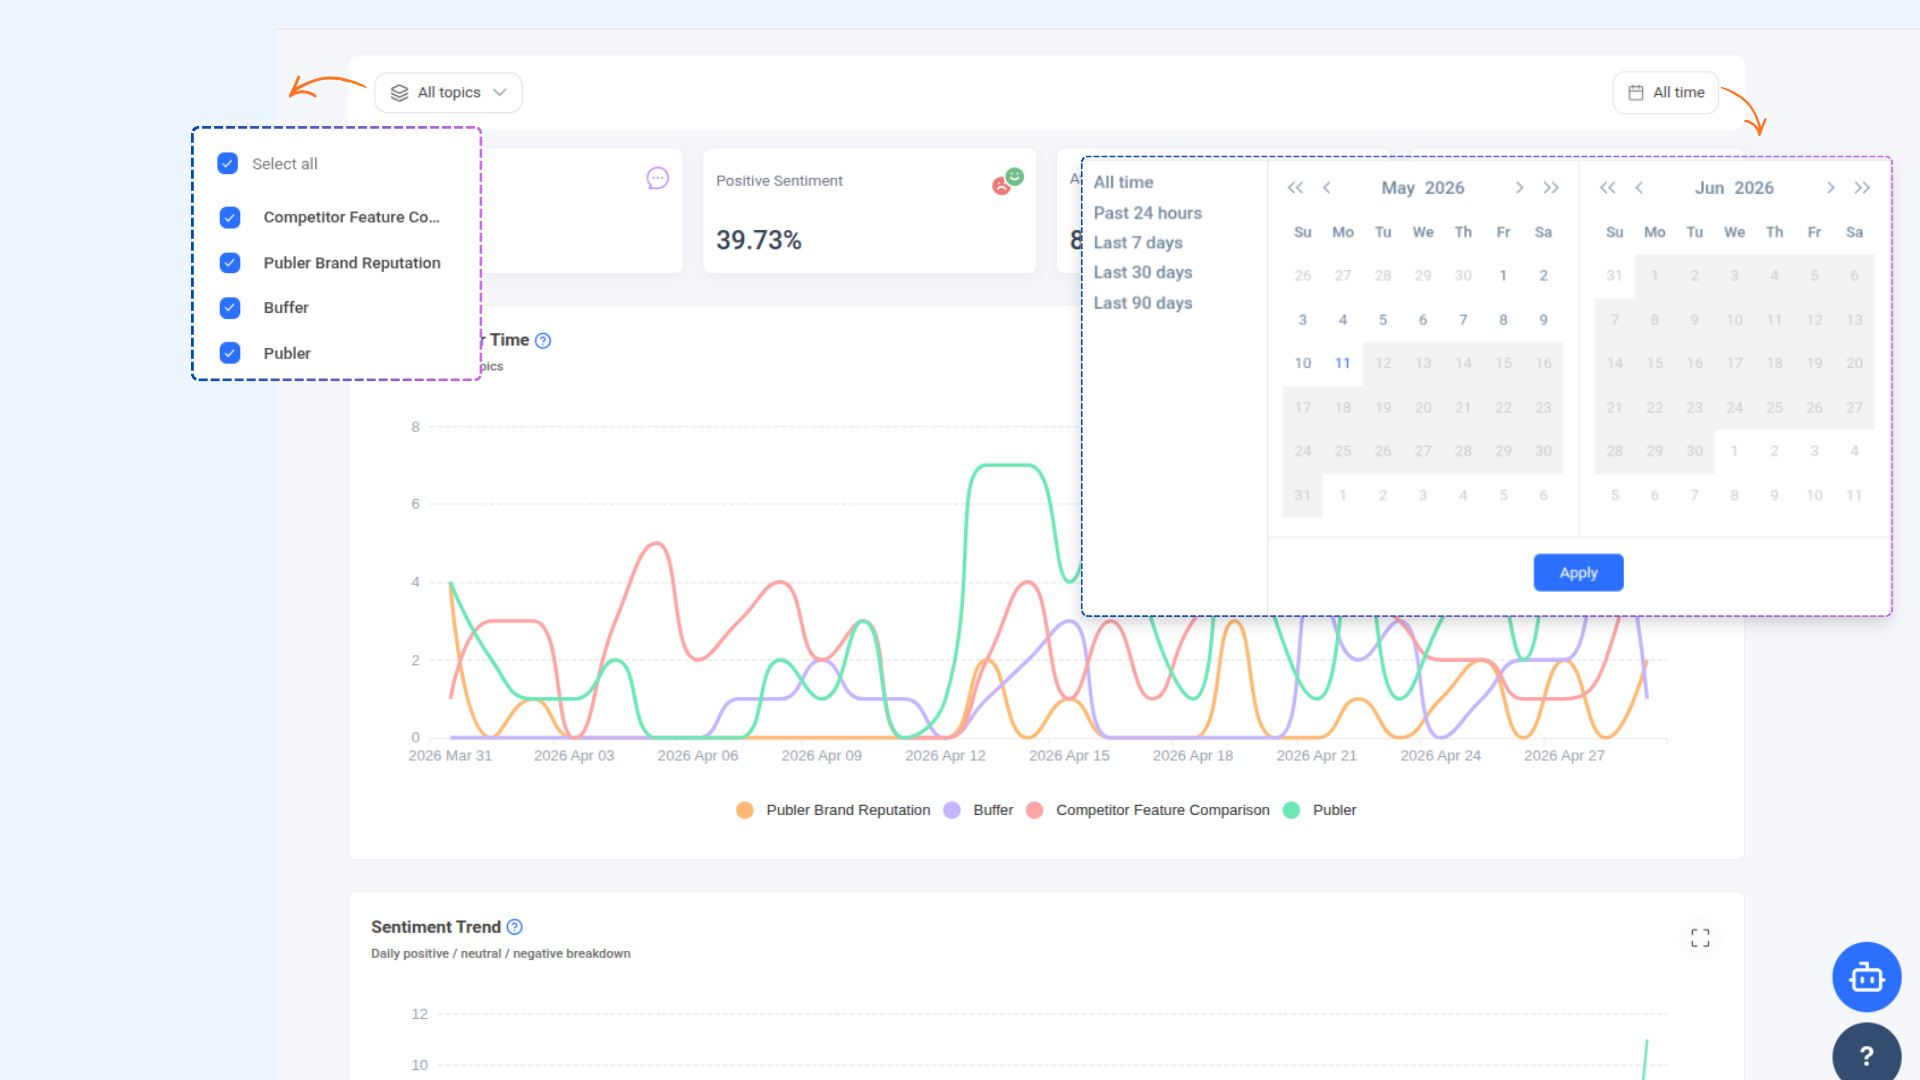Expand Sentiment Trend chart to fullscreen
The image size is (1920, 1080).
point(1700,938)
